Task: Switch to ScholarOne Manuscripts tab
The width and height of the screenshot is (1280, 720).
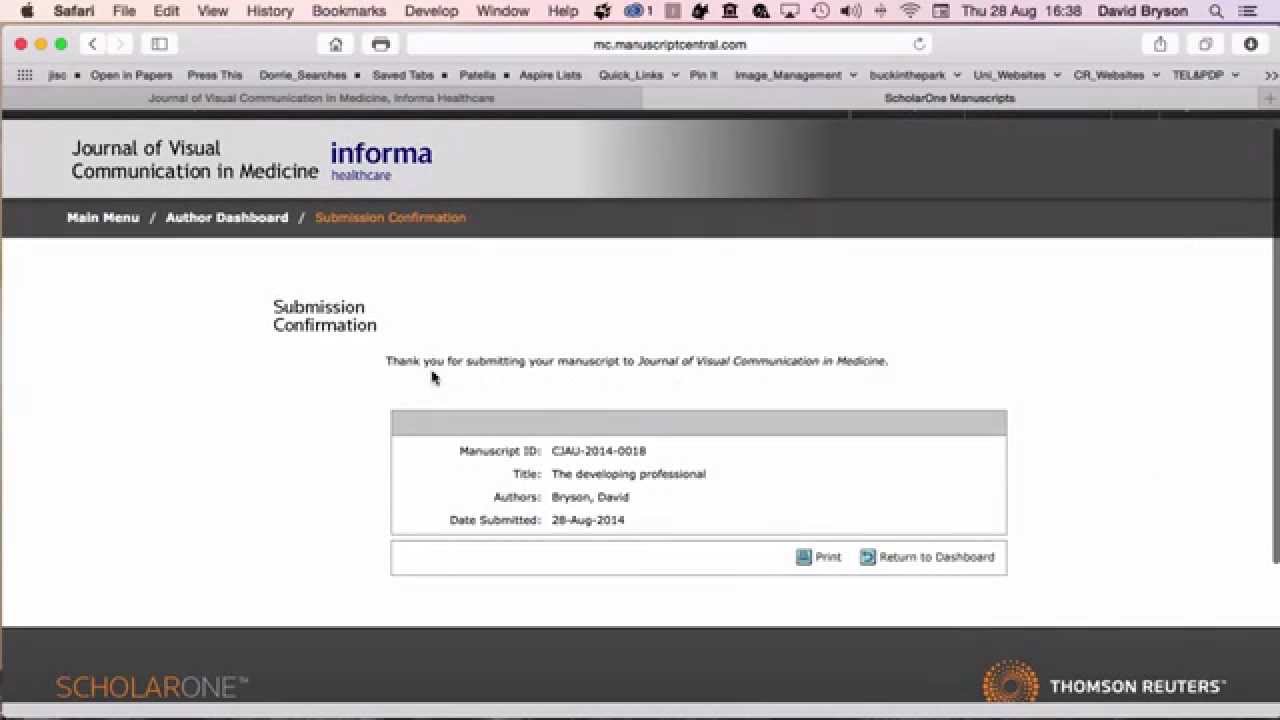Action: tap(950, 98)
